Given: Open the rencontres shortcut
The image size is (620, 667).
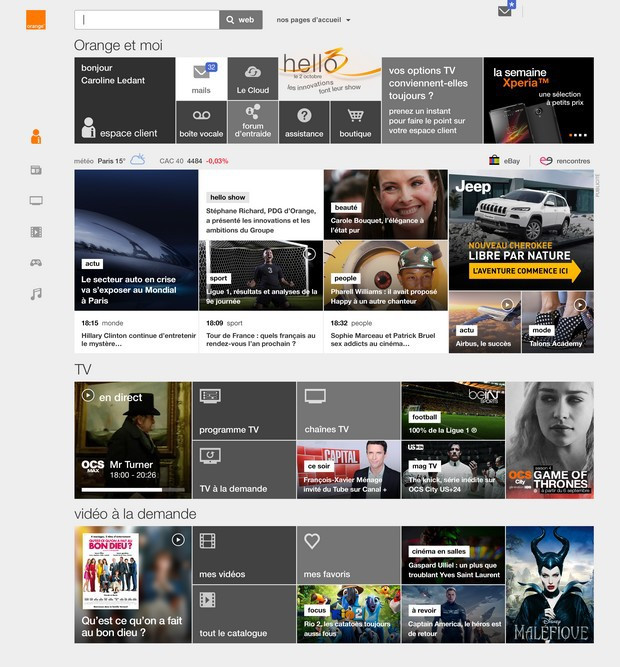Looking at the screenshot, I should (565, 161).
